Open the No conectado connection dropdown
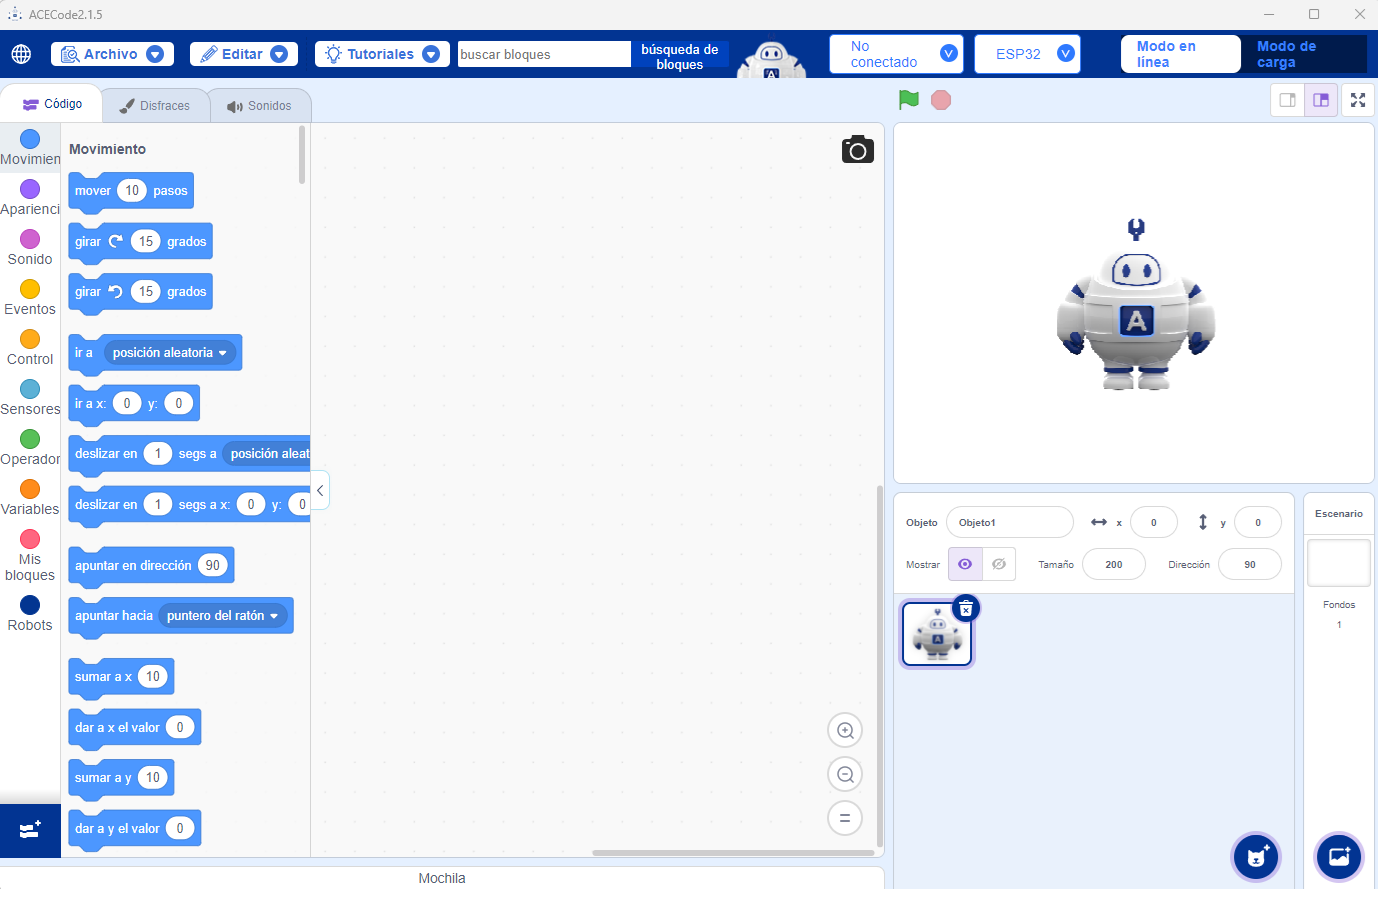This screenshot has height=900, width=1378. coord(896,54)
